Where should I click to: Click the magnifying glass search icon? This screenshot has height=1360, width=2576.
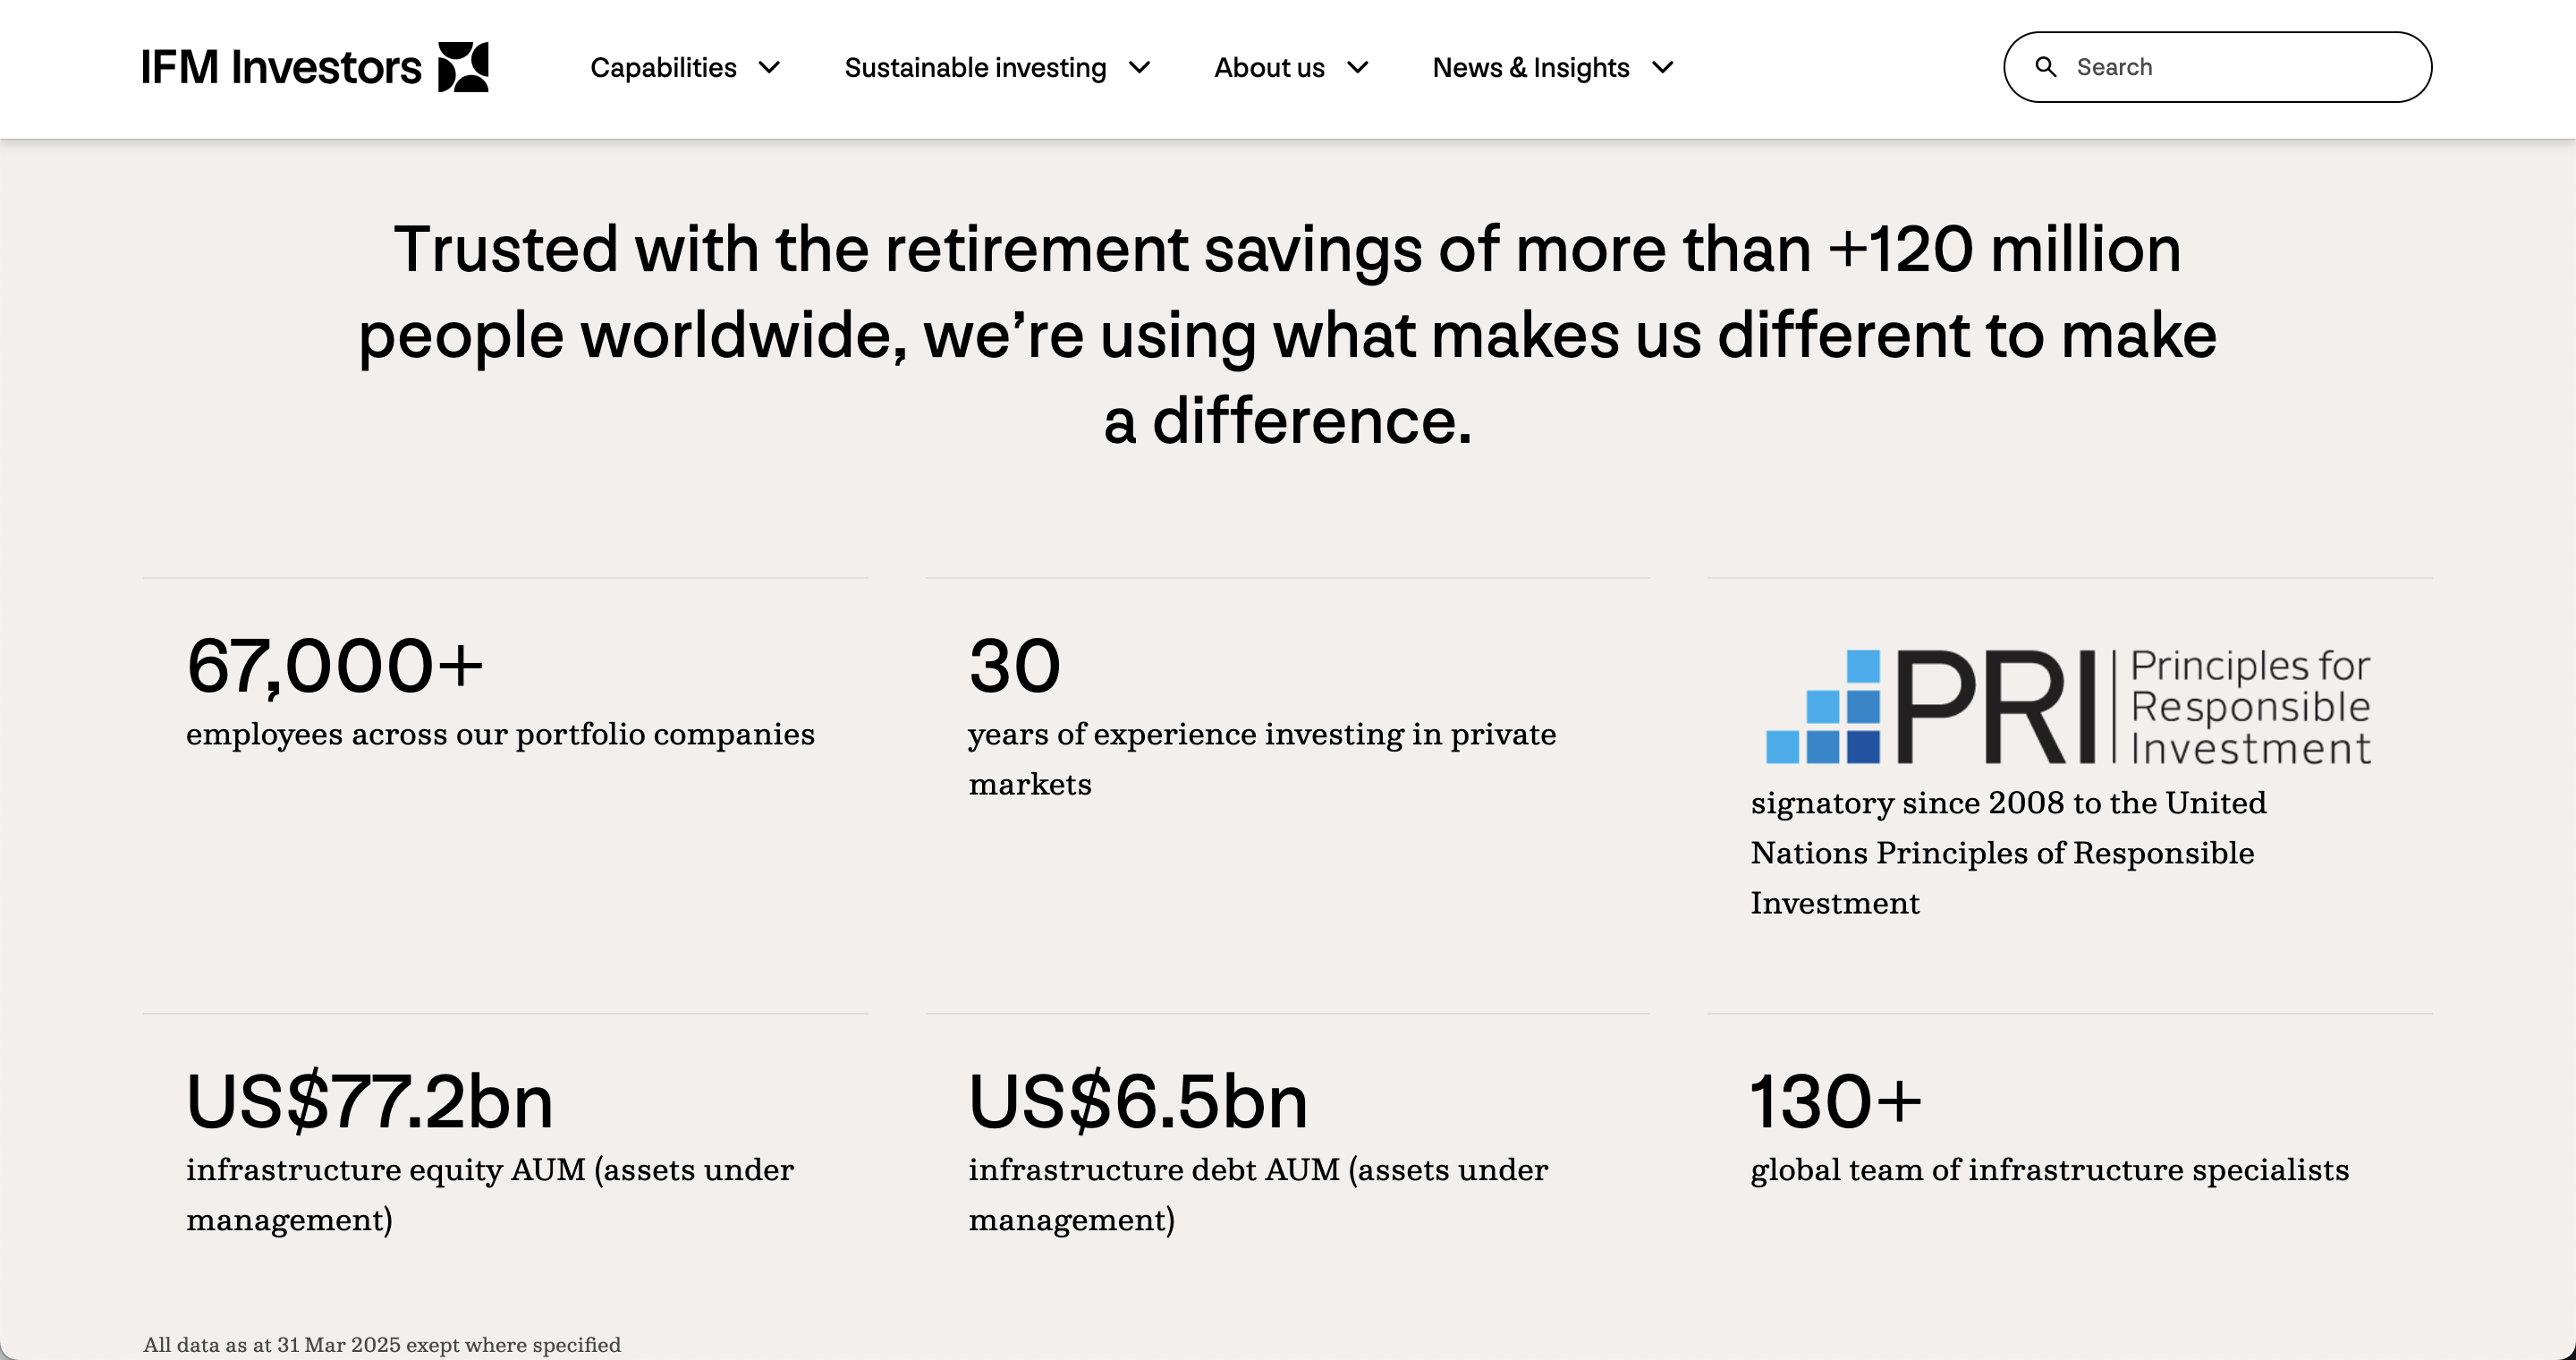tap(2046, 67)
